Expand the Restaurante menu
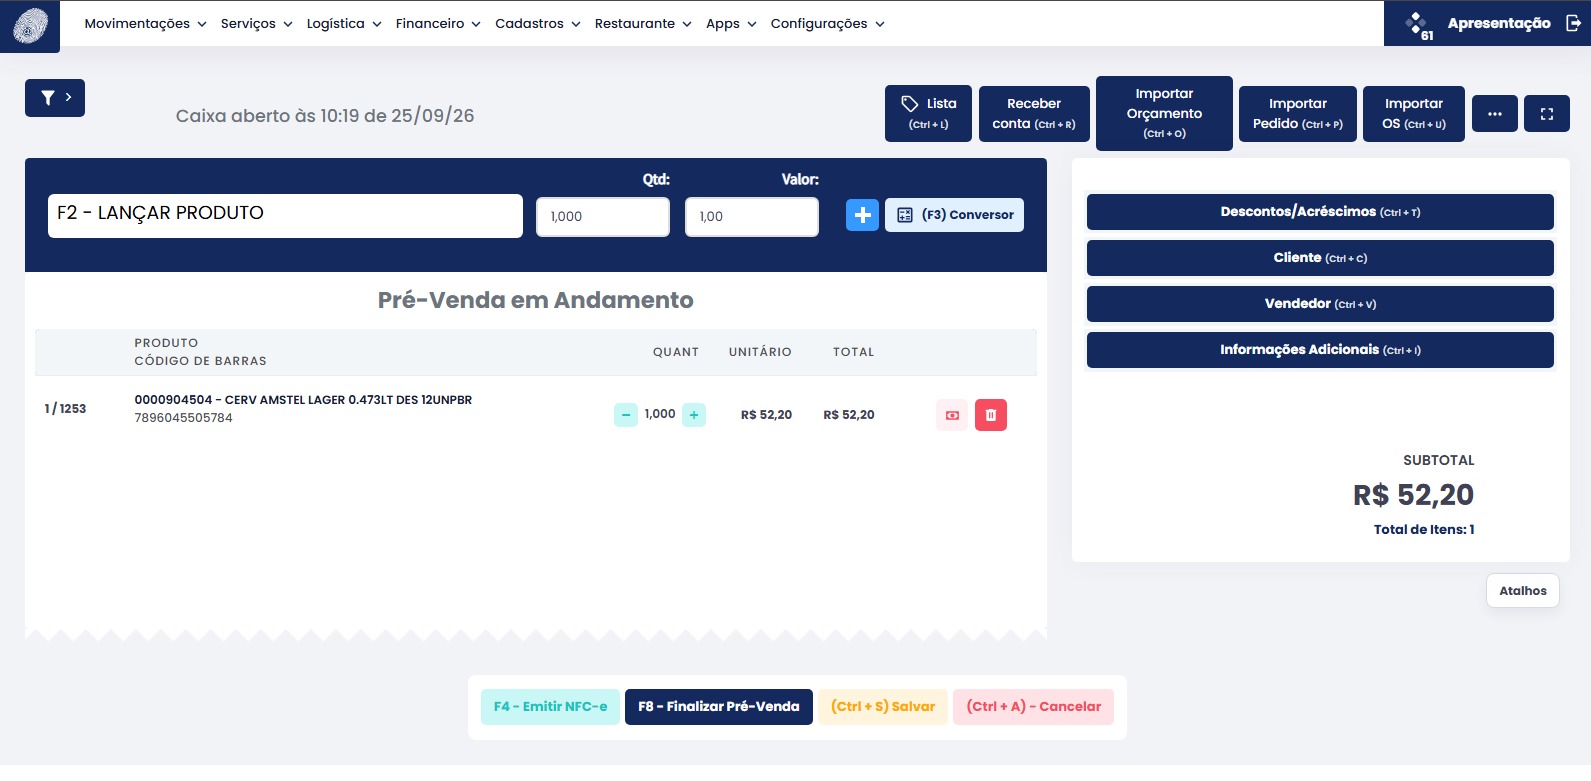The width and height of the screenshot is (1591, 781). point(643,24)
